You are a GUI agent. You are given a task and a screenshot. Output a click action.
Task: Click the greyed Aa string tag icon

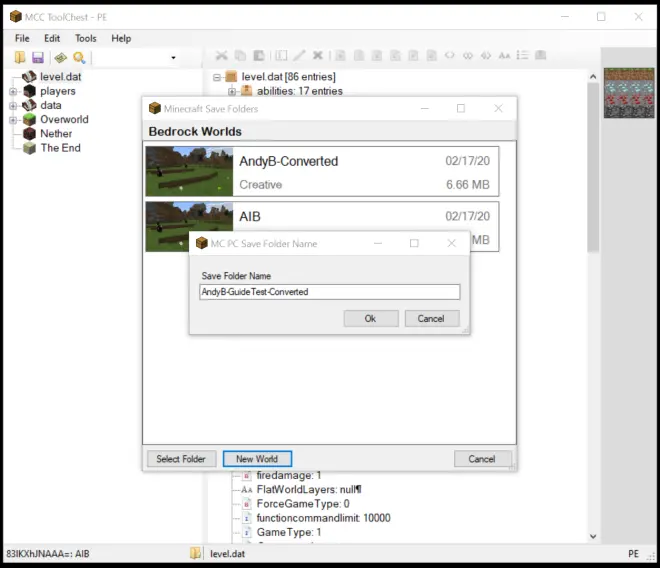click(x=504, y=55)
